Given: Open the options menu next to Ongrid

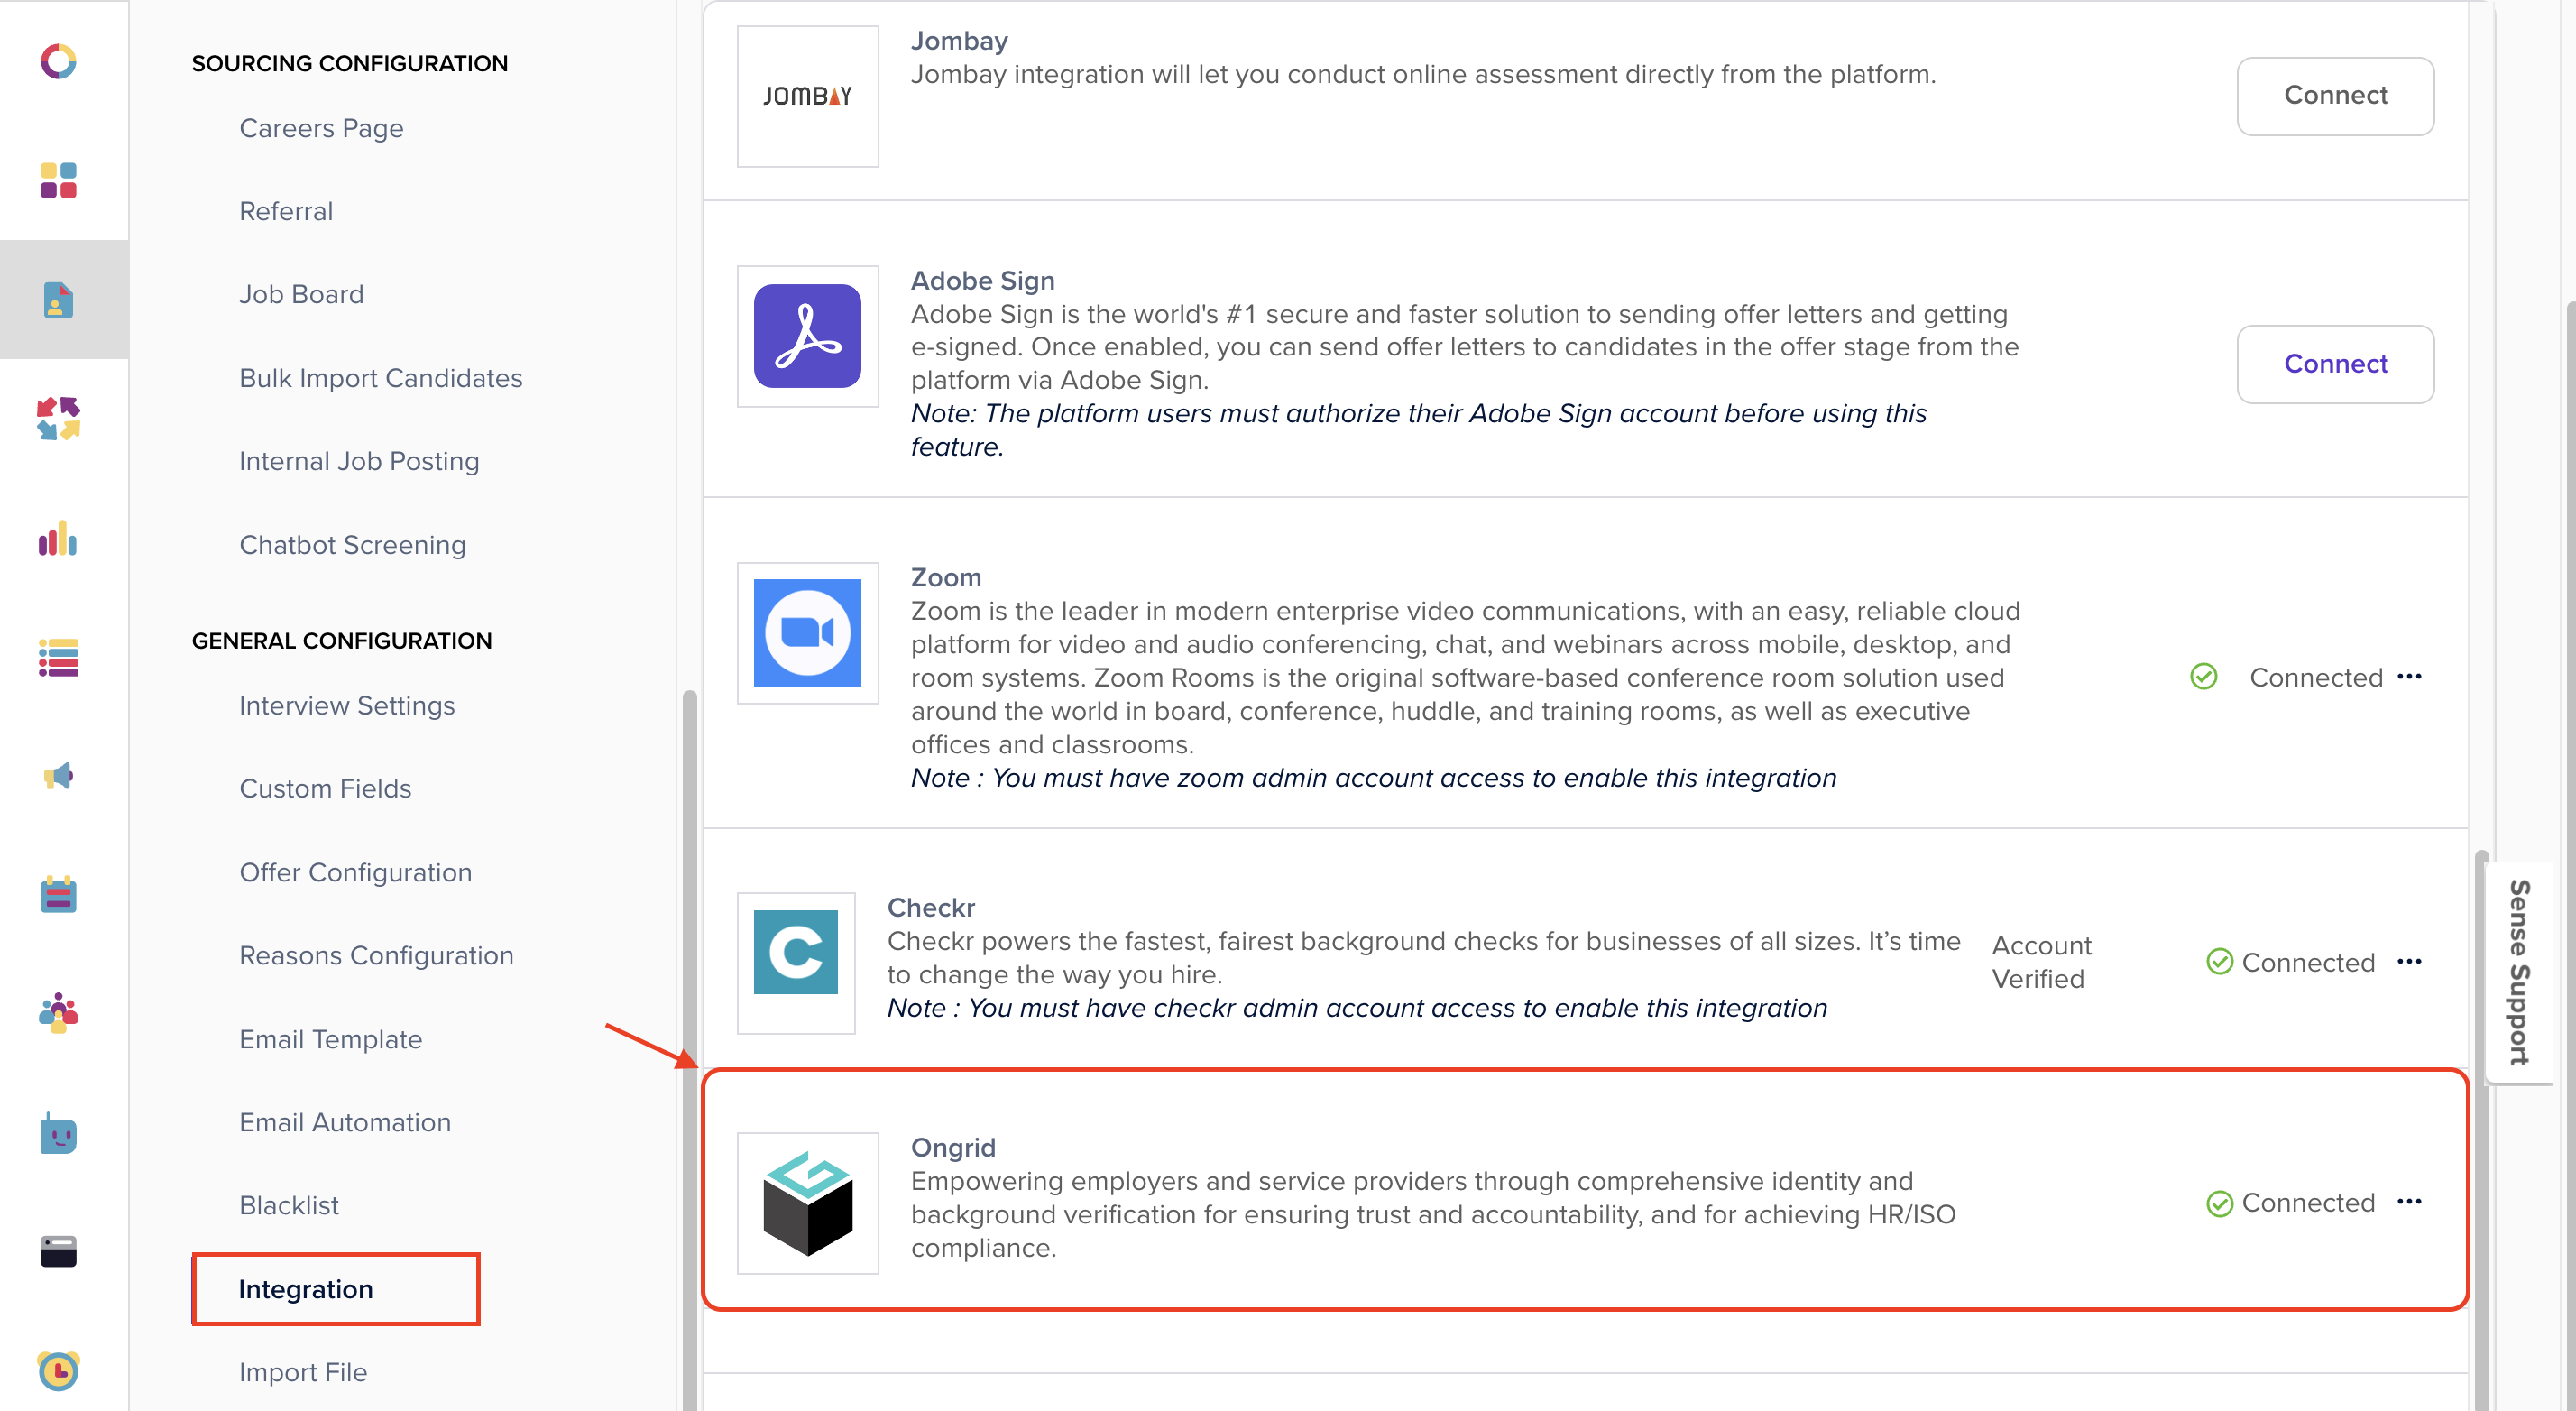Looking at the screenshot, I should 2410,1203.
